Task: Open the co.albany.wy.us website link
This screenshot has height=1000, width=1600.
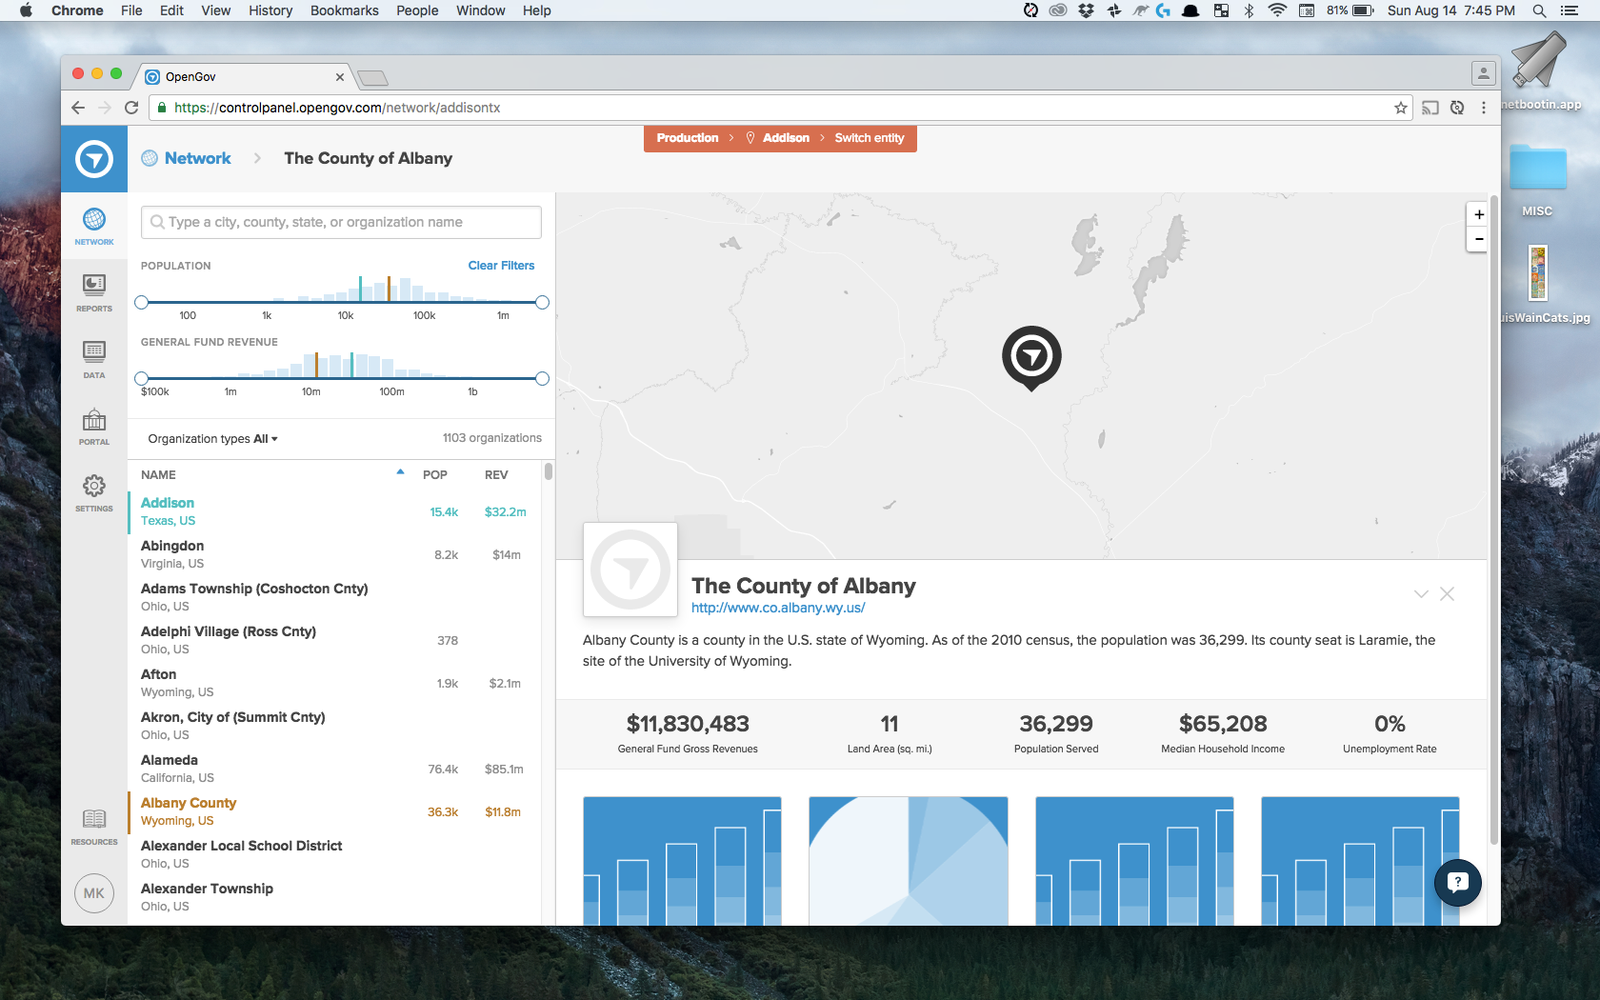Action: pos(778,608)
